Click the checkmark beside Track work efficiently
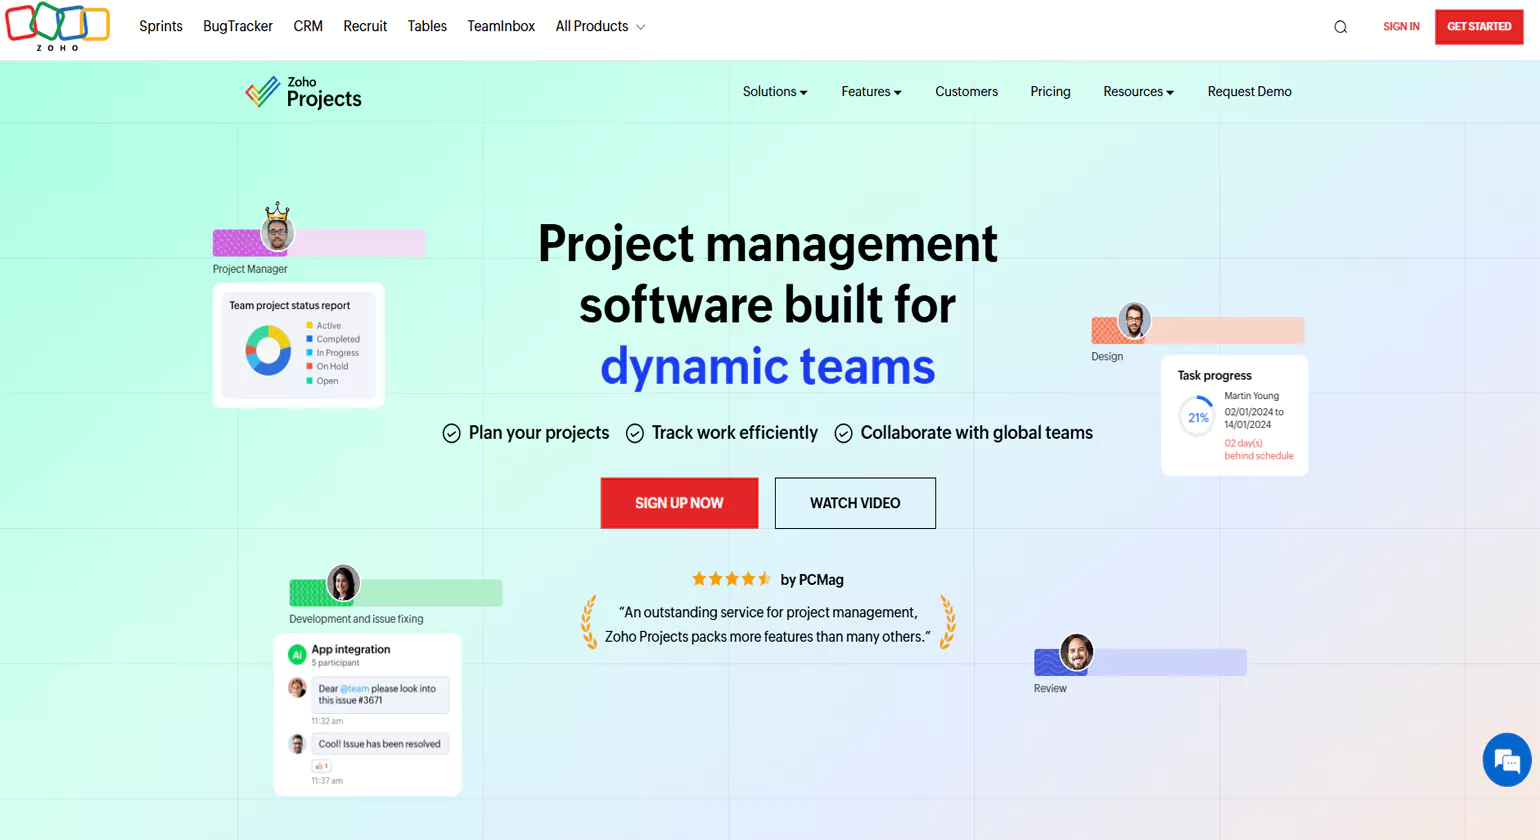The height and width of the screenshot is (840, 1540). (x=635, y=432)
